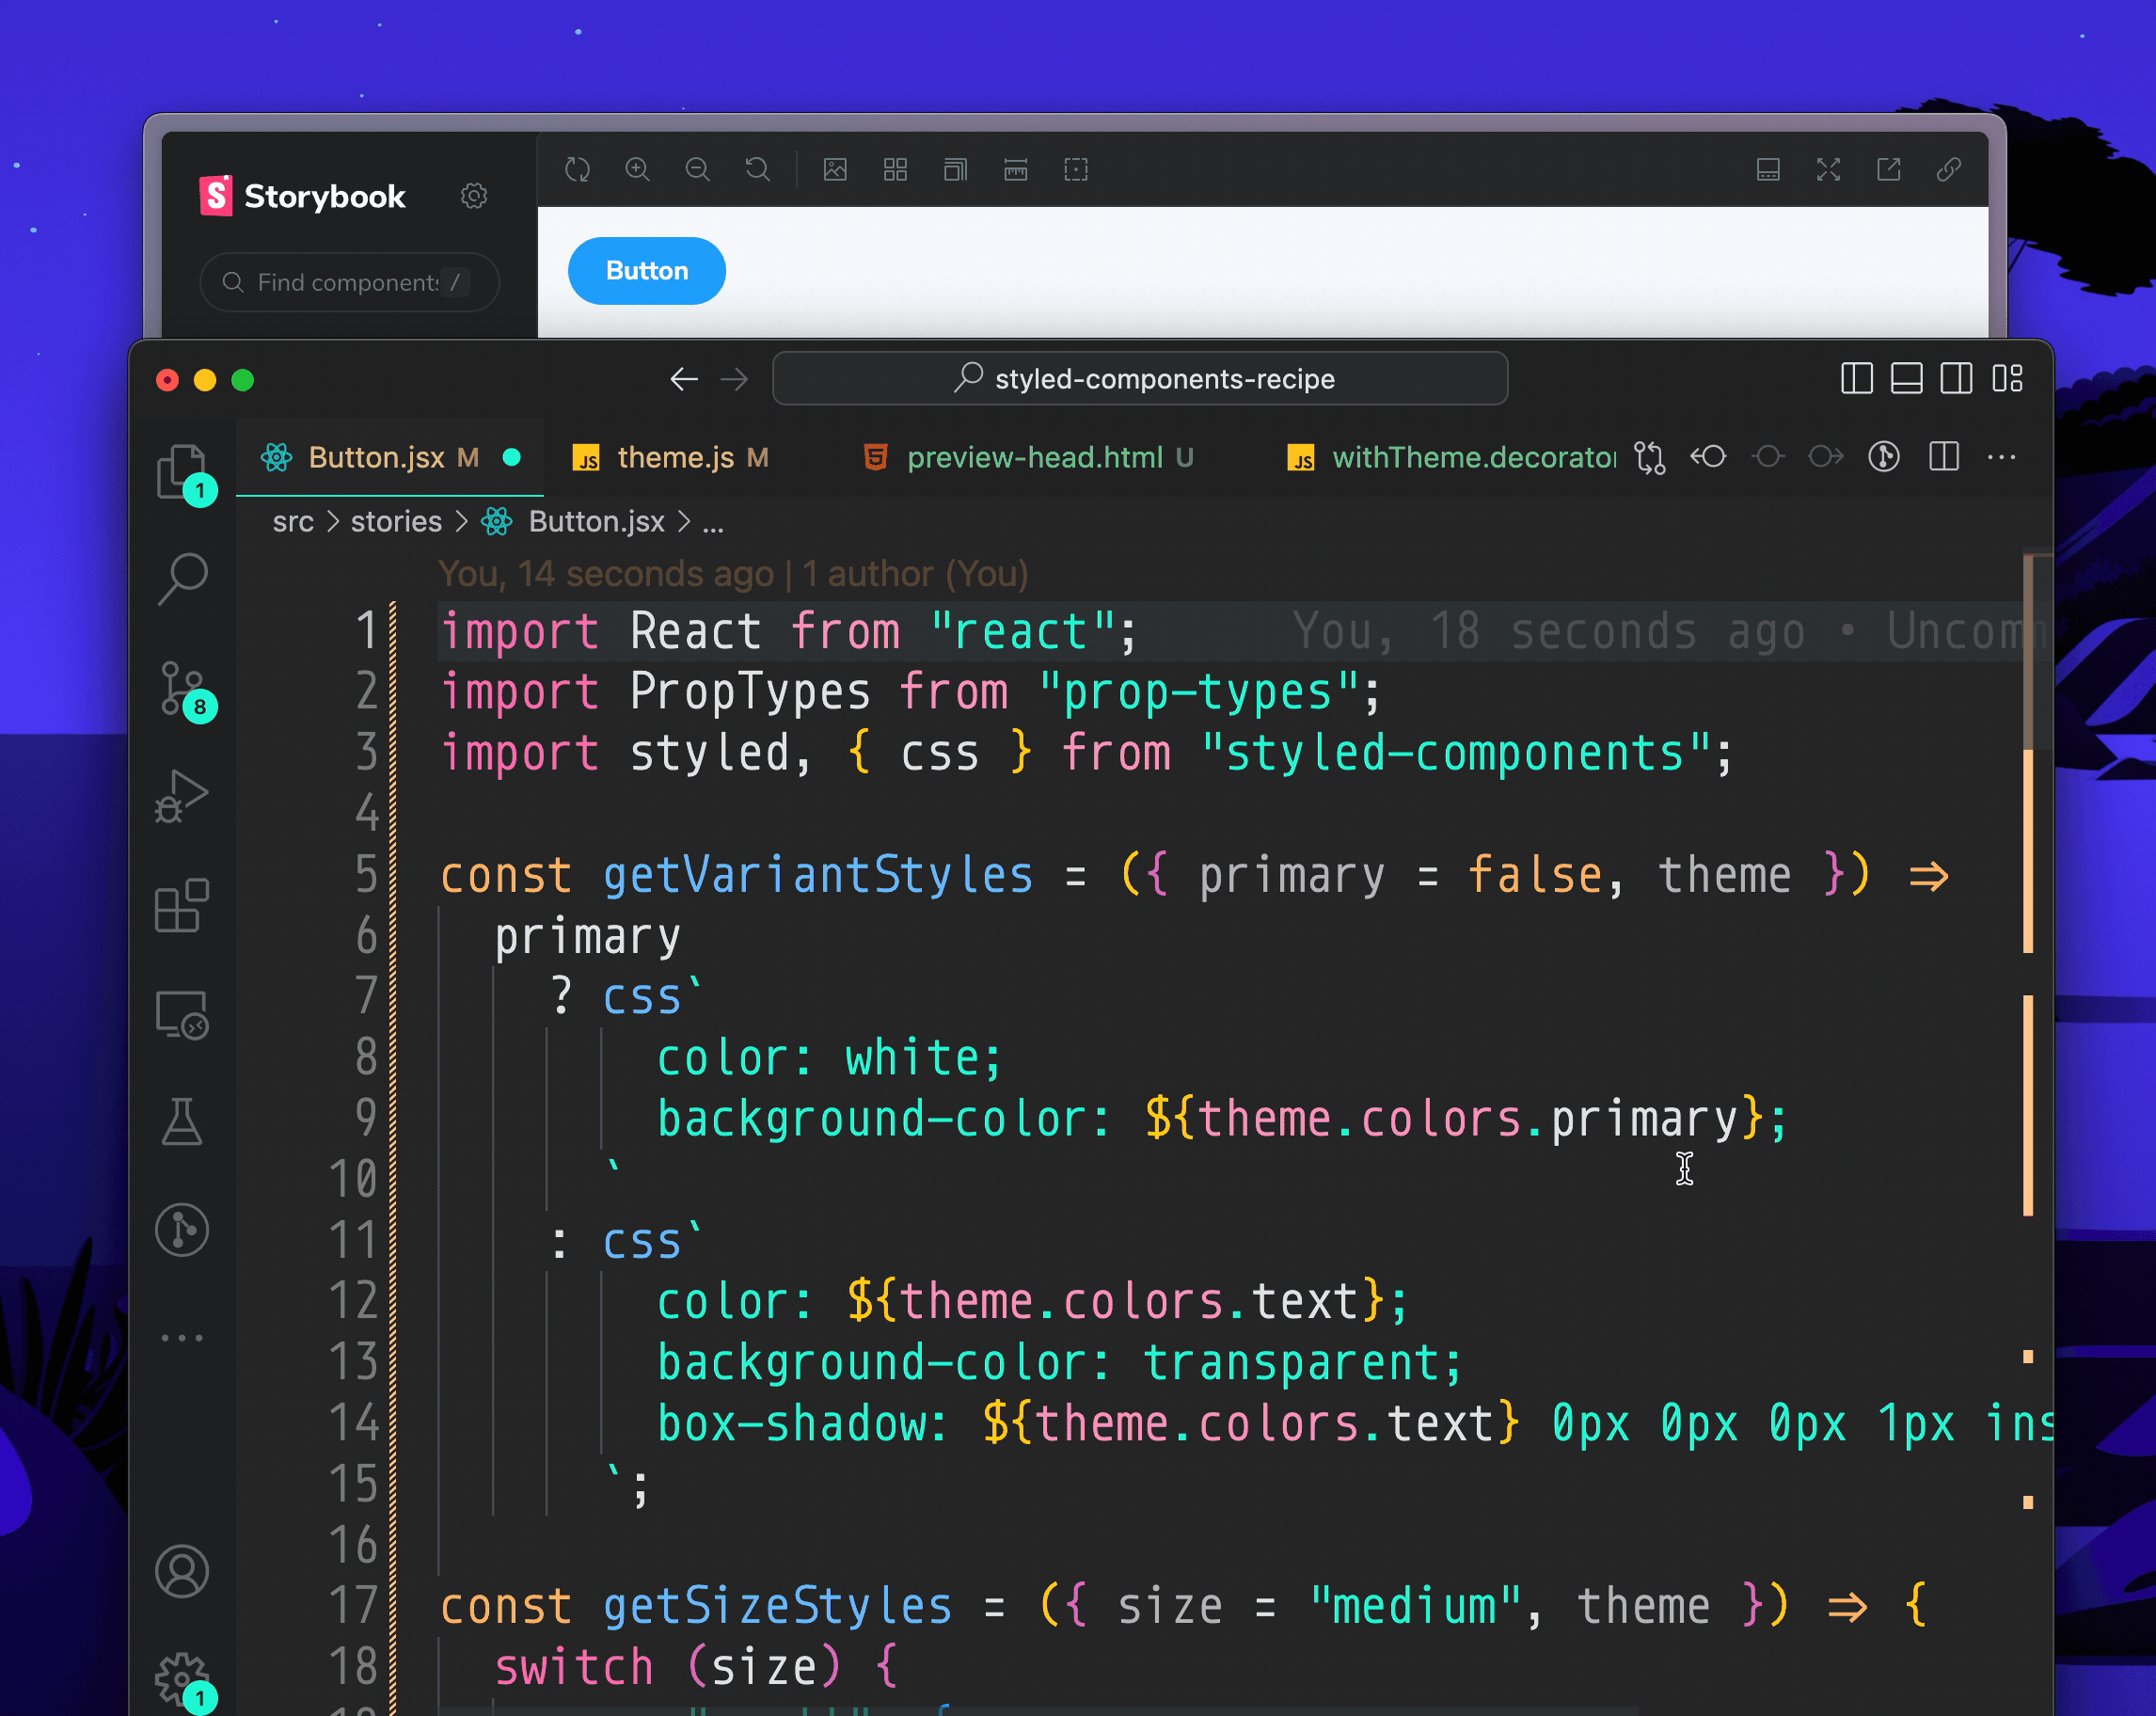This screenshot has height=1716, width=2156.
Task: Expand the stories breadcrumb in the editor path
Action: (396, 521)
